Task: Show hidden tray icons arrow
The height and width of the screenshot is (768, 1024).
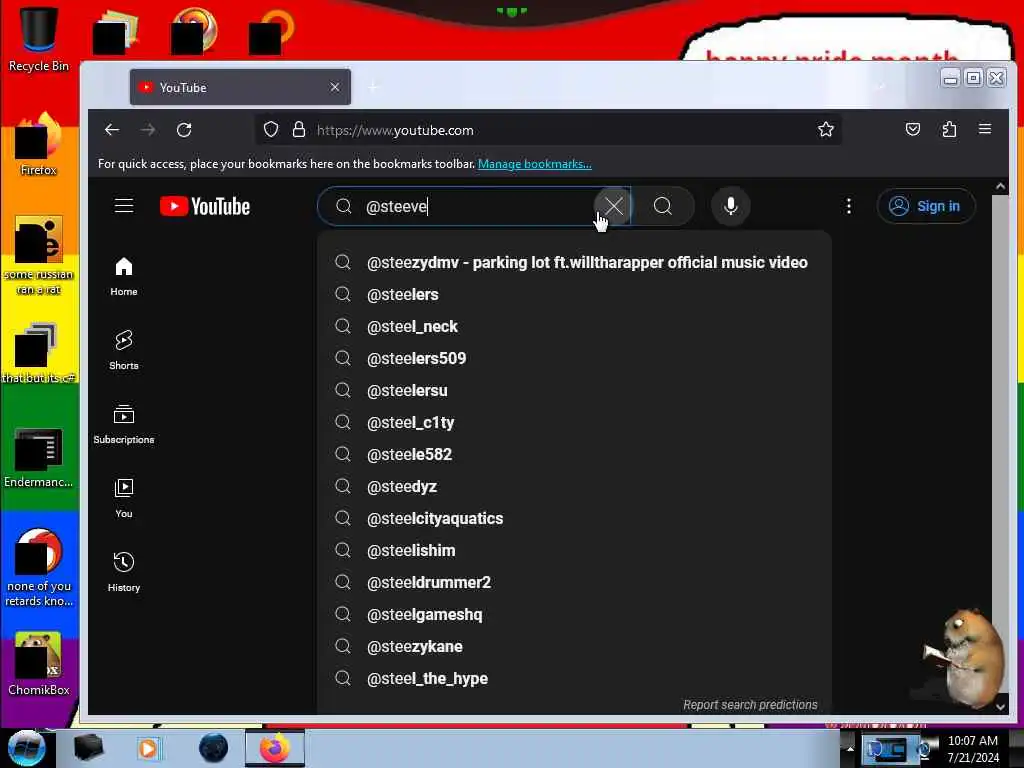Action: [850, 748]
